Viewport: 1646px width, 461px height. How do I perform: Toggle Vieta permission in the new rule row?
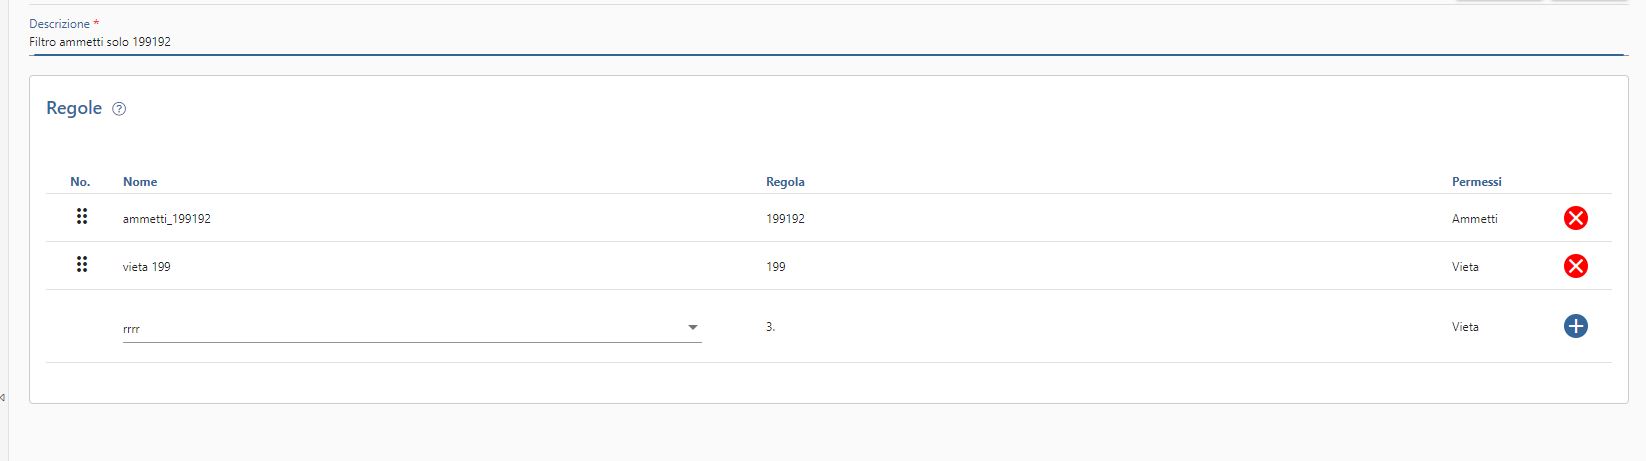[1465, 327]
